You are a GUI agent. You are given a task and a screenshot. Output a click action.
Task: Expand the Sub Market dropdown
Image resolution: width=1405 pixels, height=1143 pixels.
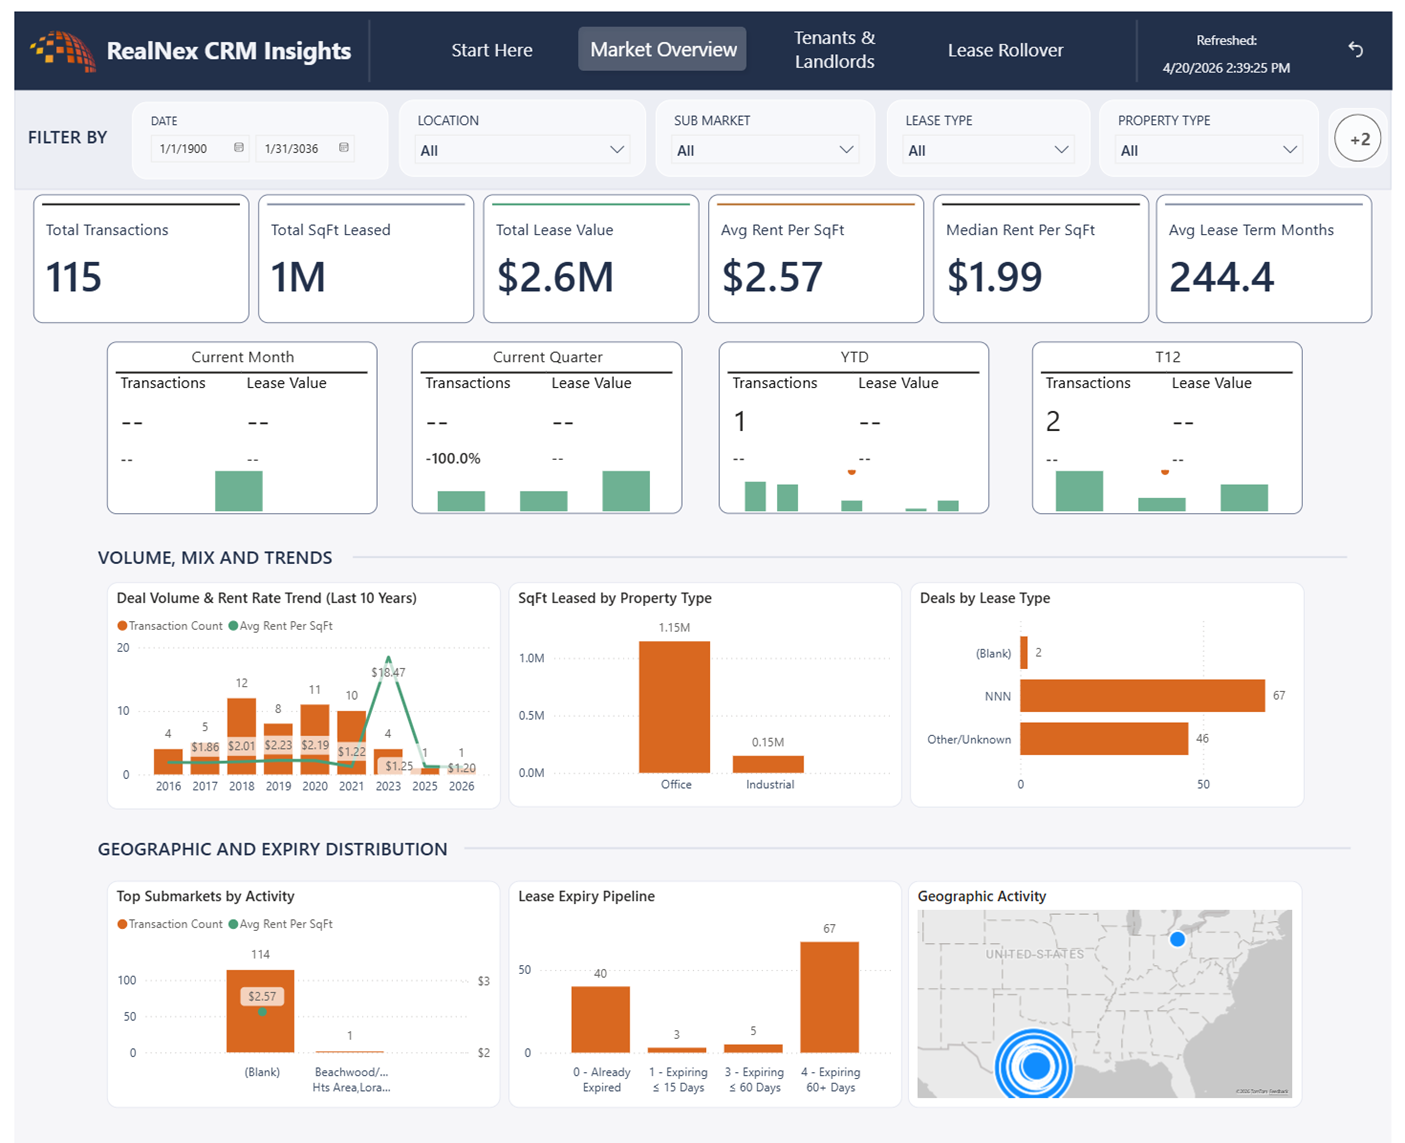tap(765, 150)
